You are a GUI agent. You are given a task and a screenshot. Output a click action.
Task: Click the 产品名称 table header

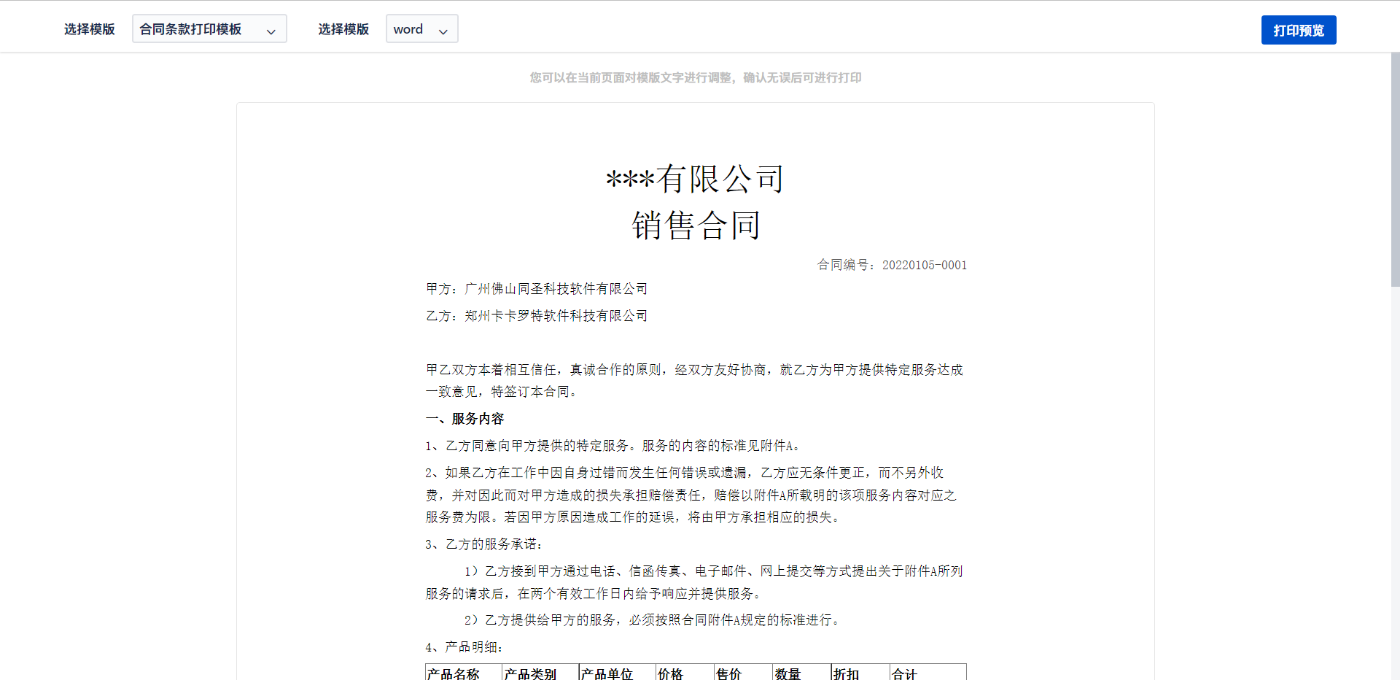pos(464,673)
